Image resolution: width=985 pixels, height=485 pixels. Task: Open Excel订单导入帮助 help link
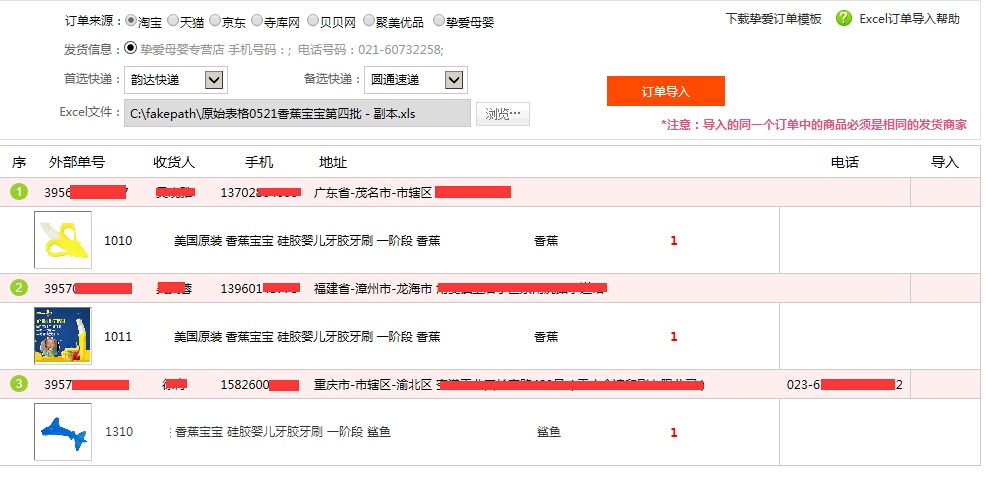pos(909,19)
